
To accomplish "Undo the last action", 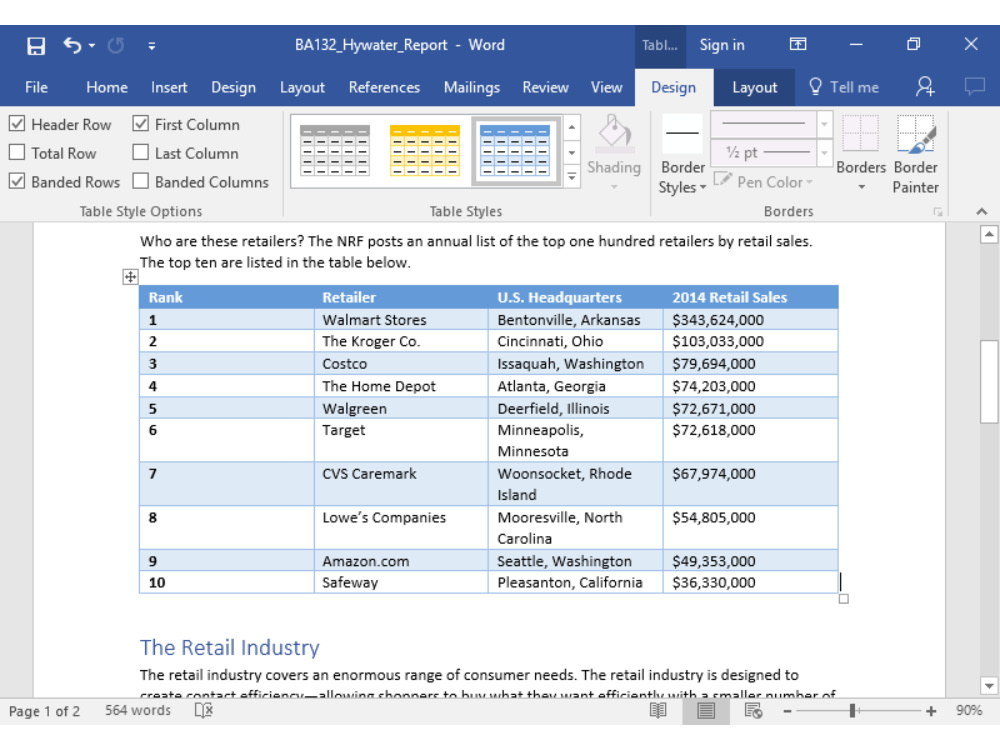I will pyautogui.click(x=72, y=45).
